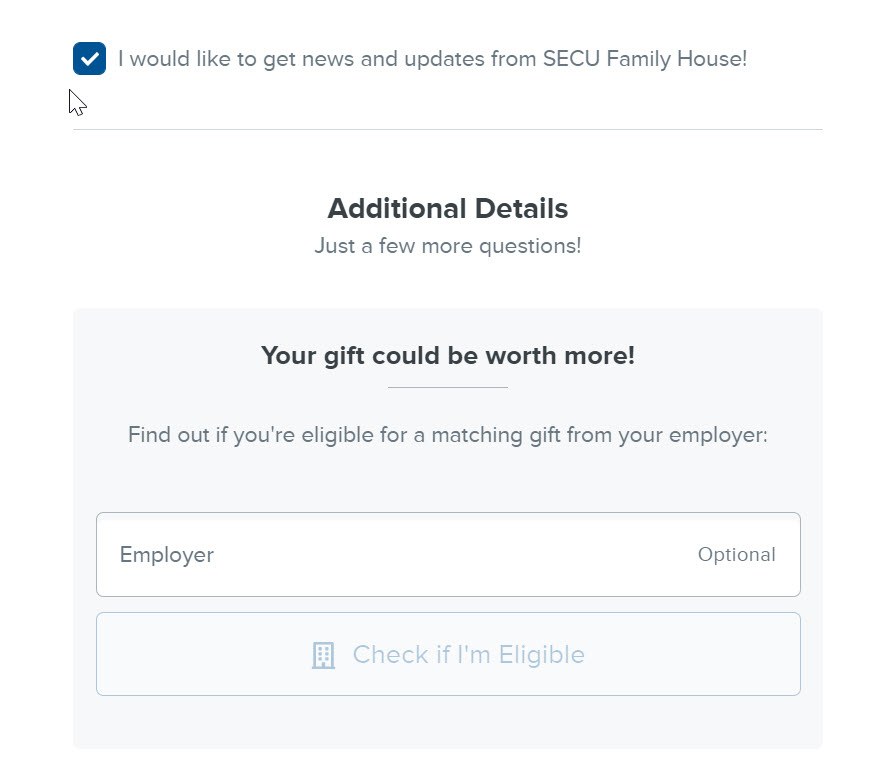Uncheck the news and updates checkbox
Screen dimensions: 894x776
(90, 59)
